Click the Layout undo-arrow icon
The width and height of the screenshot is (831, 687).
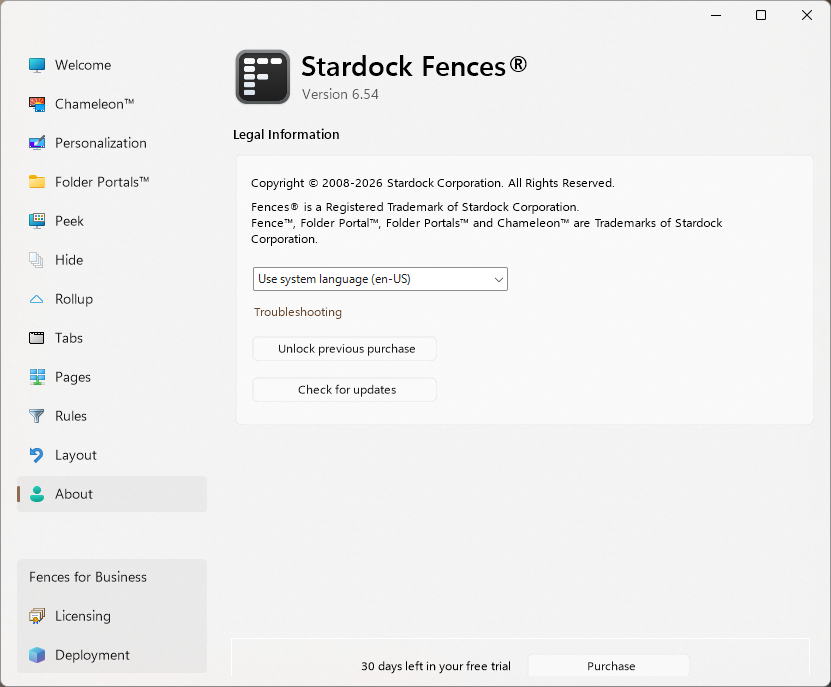[x=37, y=455]
